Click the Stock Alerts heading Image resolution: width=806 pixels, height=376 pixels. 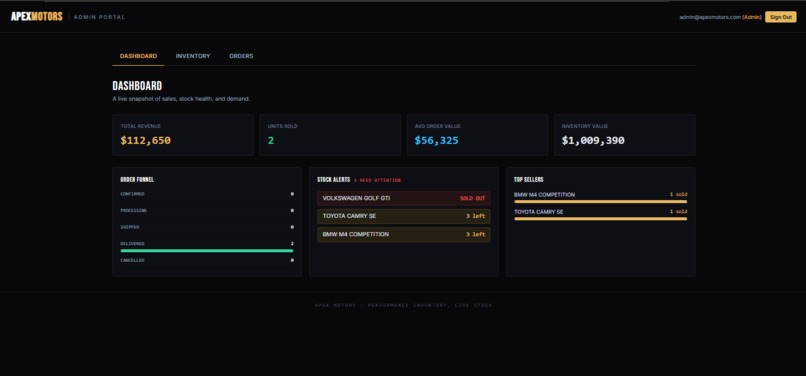point(334,180)
